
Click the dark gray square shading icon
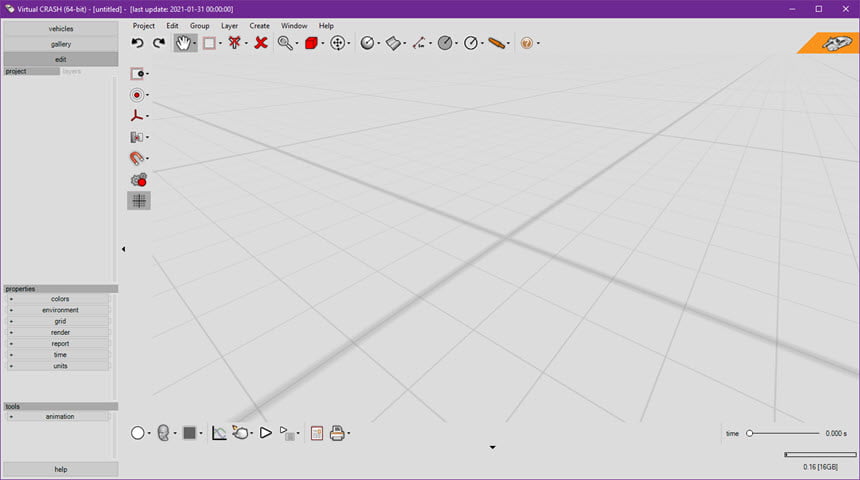189,433
